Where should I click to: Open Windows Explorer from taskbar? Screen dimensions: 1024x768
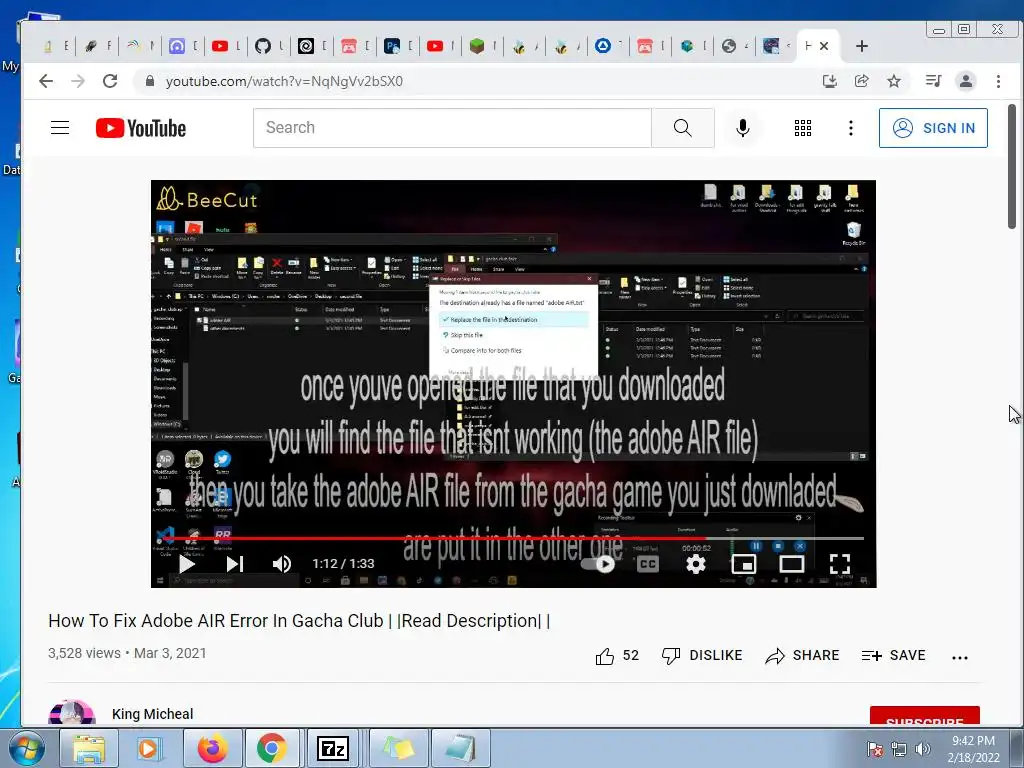89,748
